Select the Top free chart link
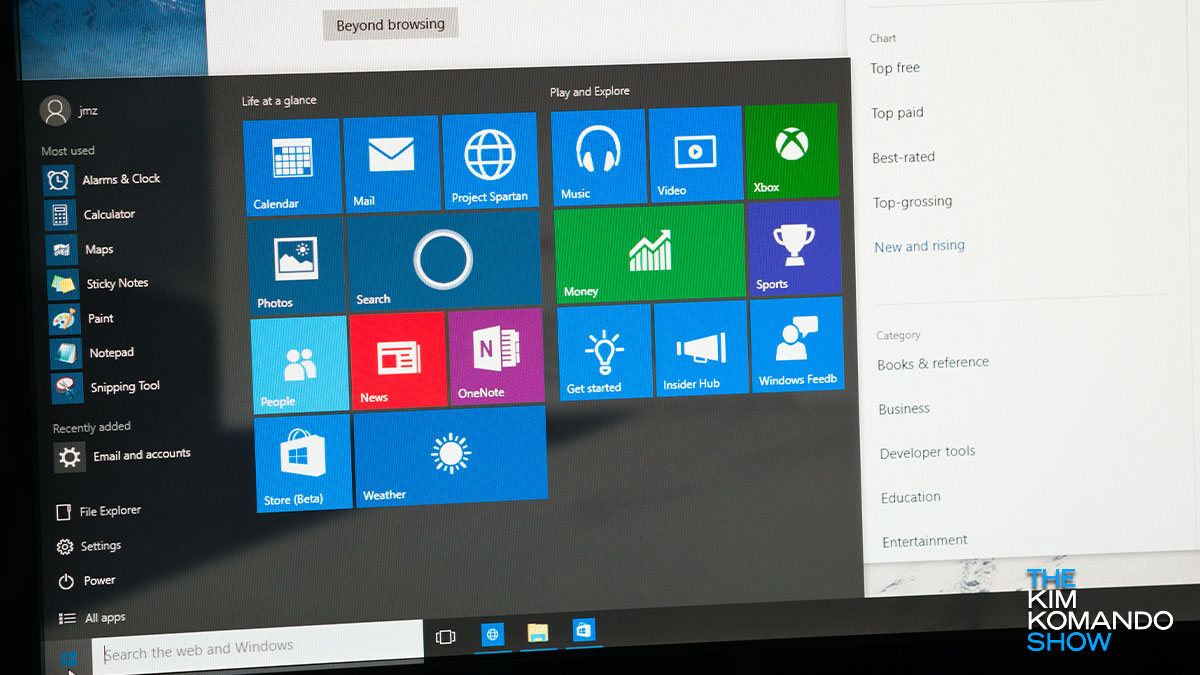Viewport: 1200px width, 675px height. pyautogui.click(x=895, y=68)
